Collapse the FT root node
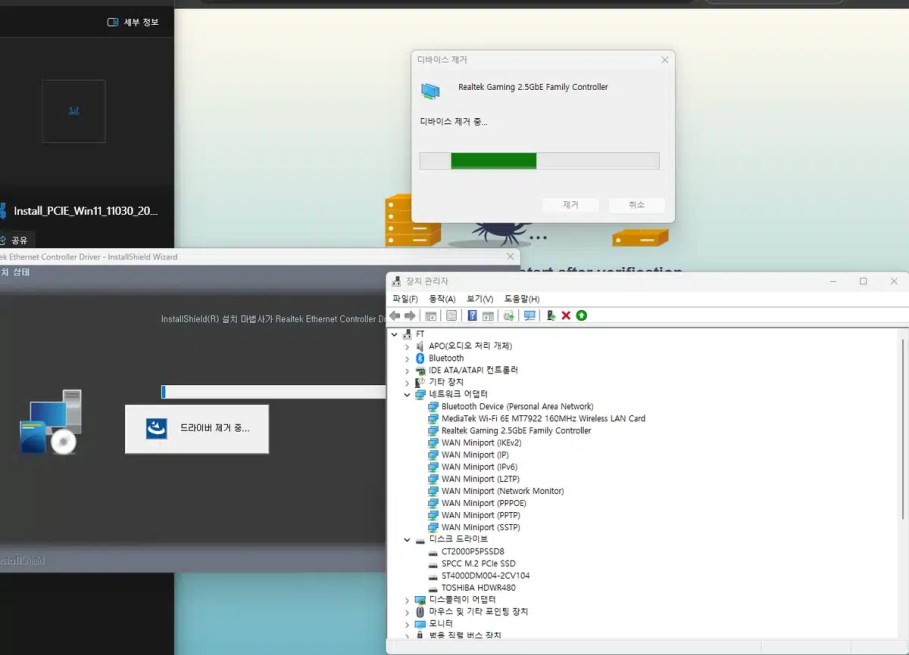This screenshot has width=909, height=655. [x=394, y=334]
